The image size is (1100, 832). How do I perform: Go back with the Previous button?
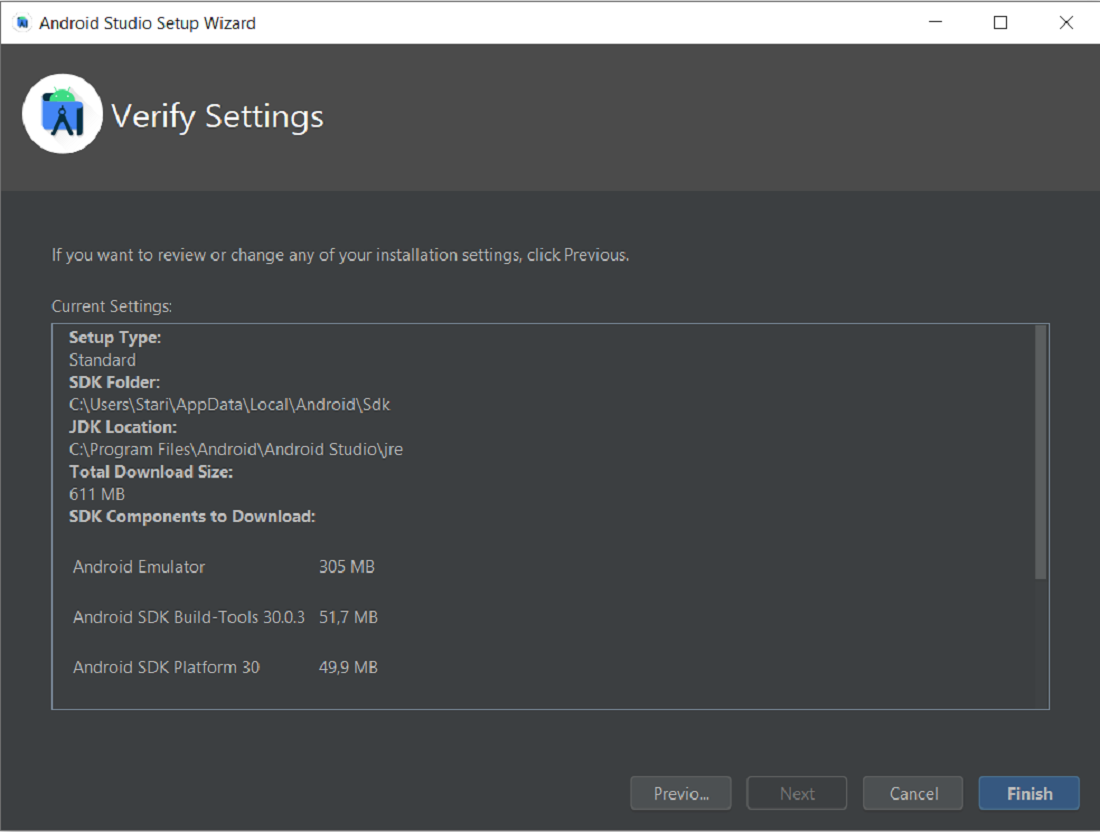681,793
